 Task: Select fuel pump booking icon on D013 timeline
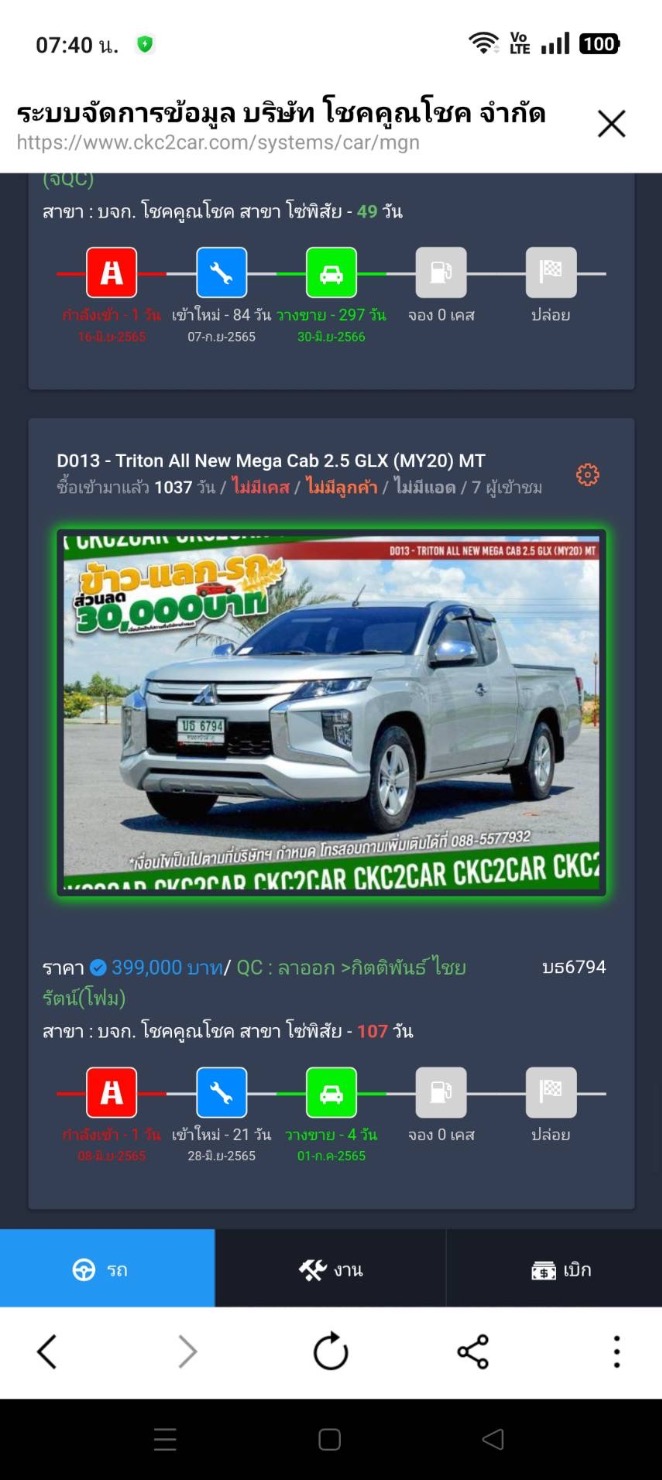pos(441,1093)
